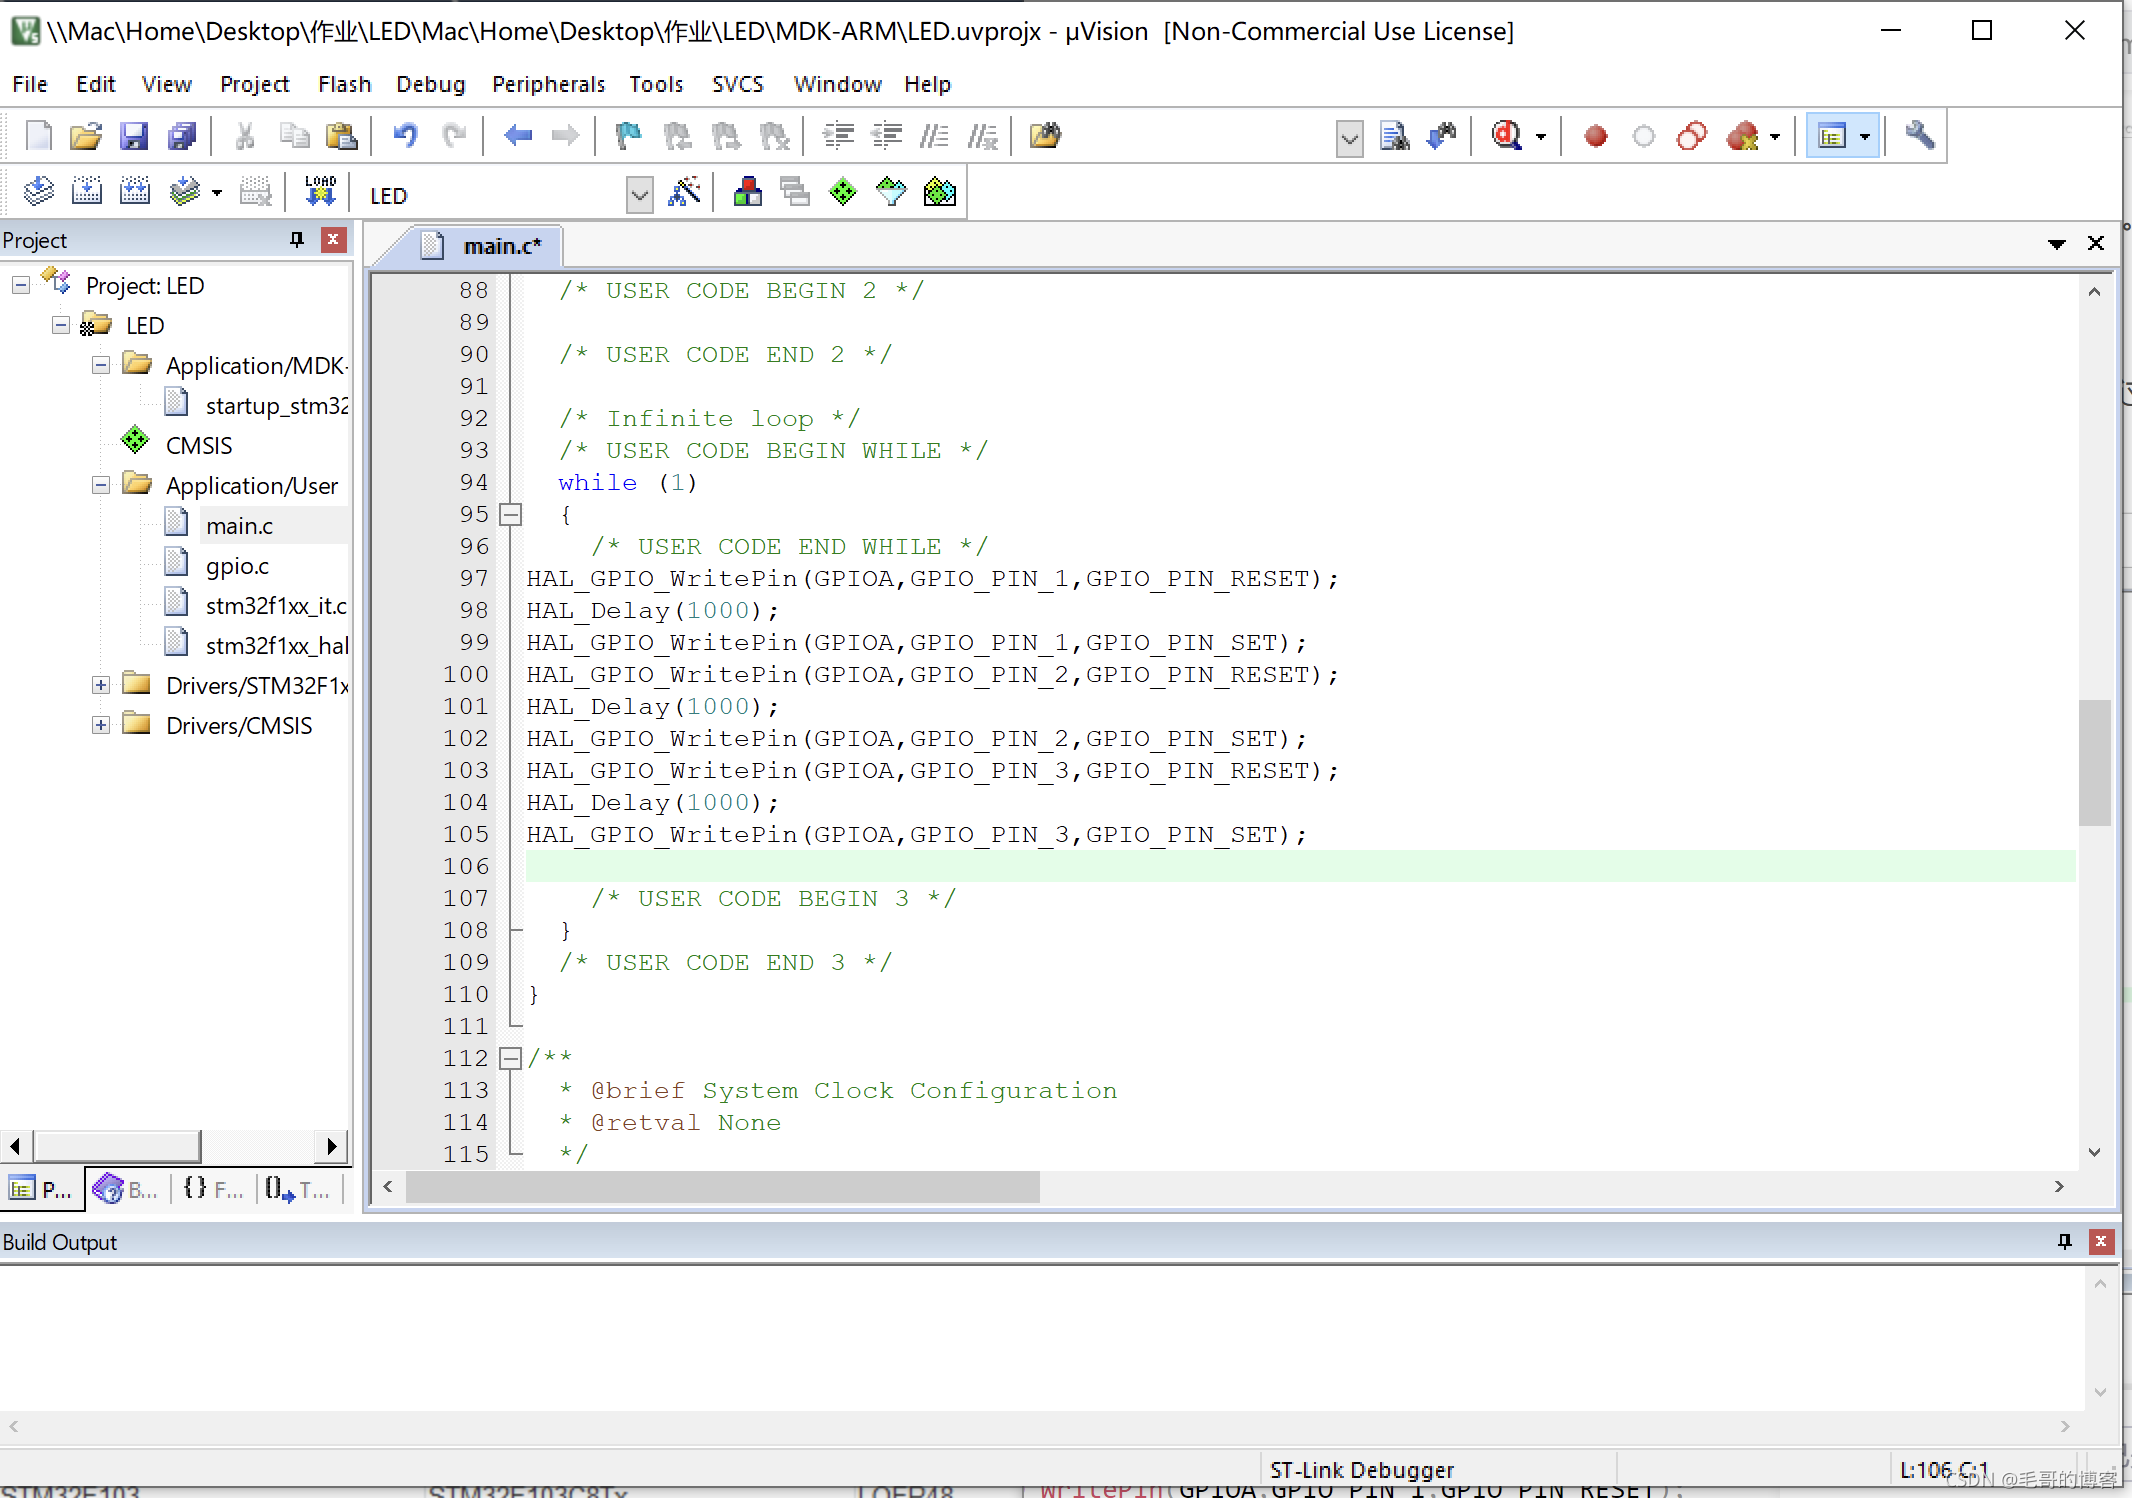
Task: Click the Undo arrow icon
Action: pyautogui.click(x=405, y=136)
